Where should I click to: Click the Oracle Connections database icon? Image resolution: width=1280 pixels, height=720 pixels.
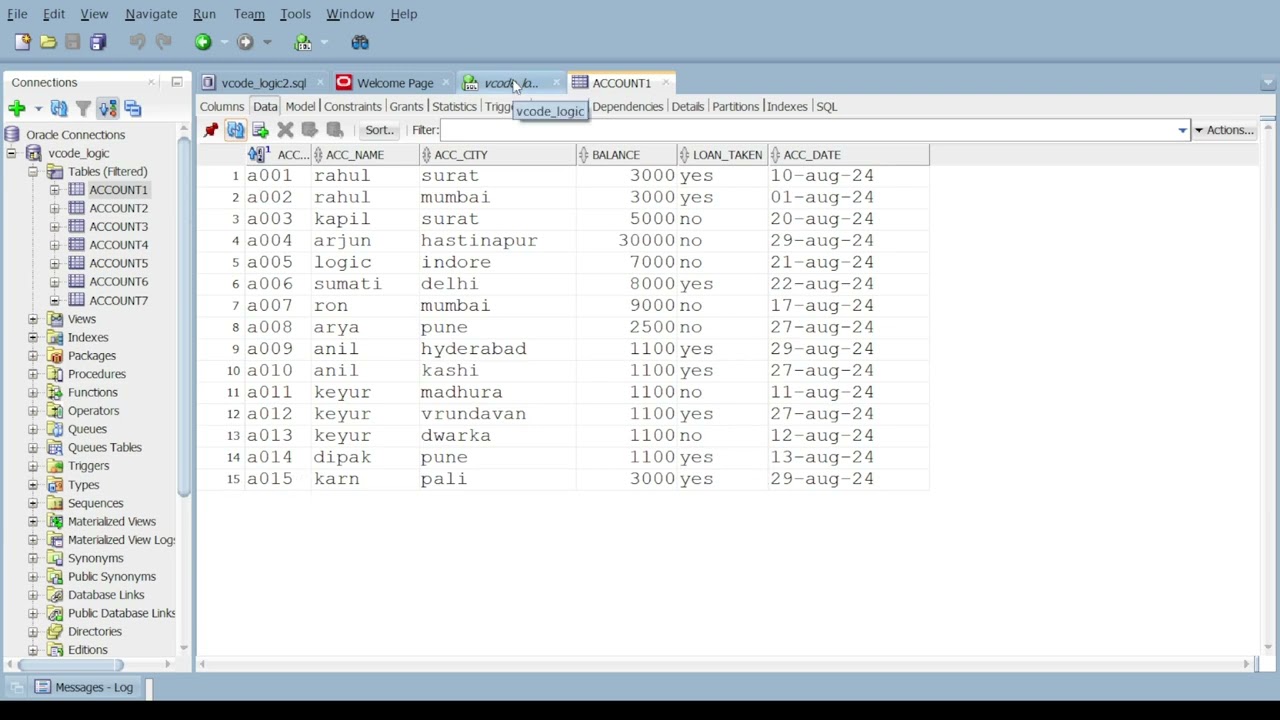pyautogui.click(x=12, y=134)
